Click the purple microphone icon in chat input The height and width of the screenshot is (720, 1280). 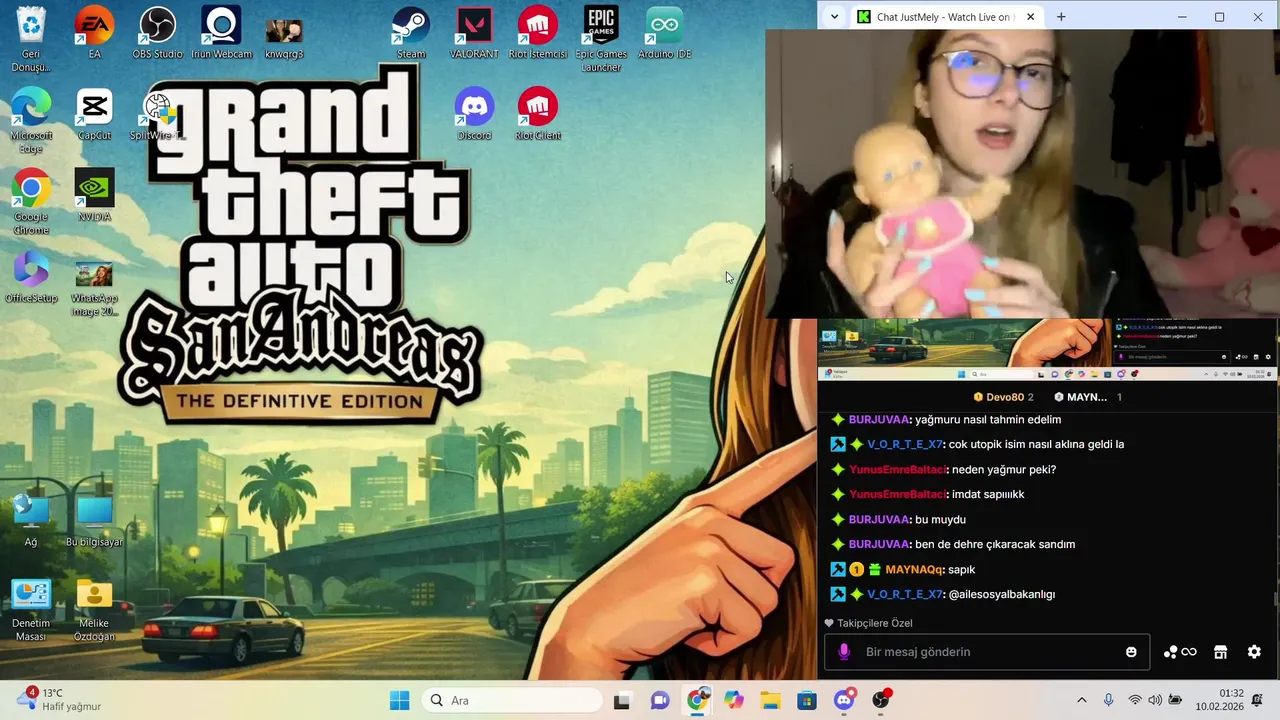[844, 652]
